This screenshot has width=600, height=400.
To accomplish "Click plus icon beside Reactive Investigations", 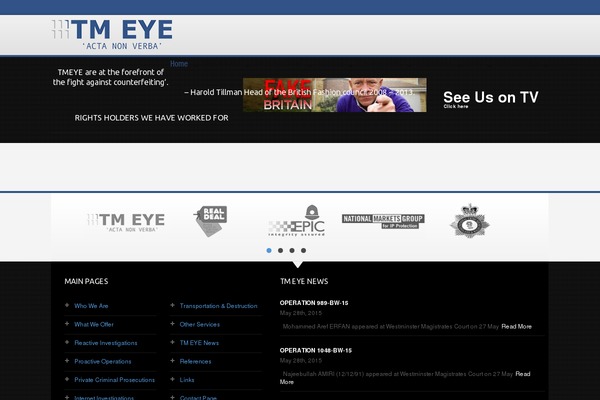I will (x=67, y=342).
